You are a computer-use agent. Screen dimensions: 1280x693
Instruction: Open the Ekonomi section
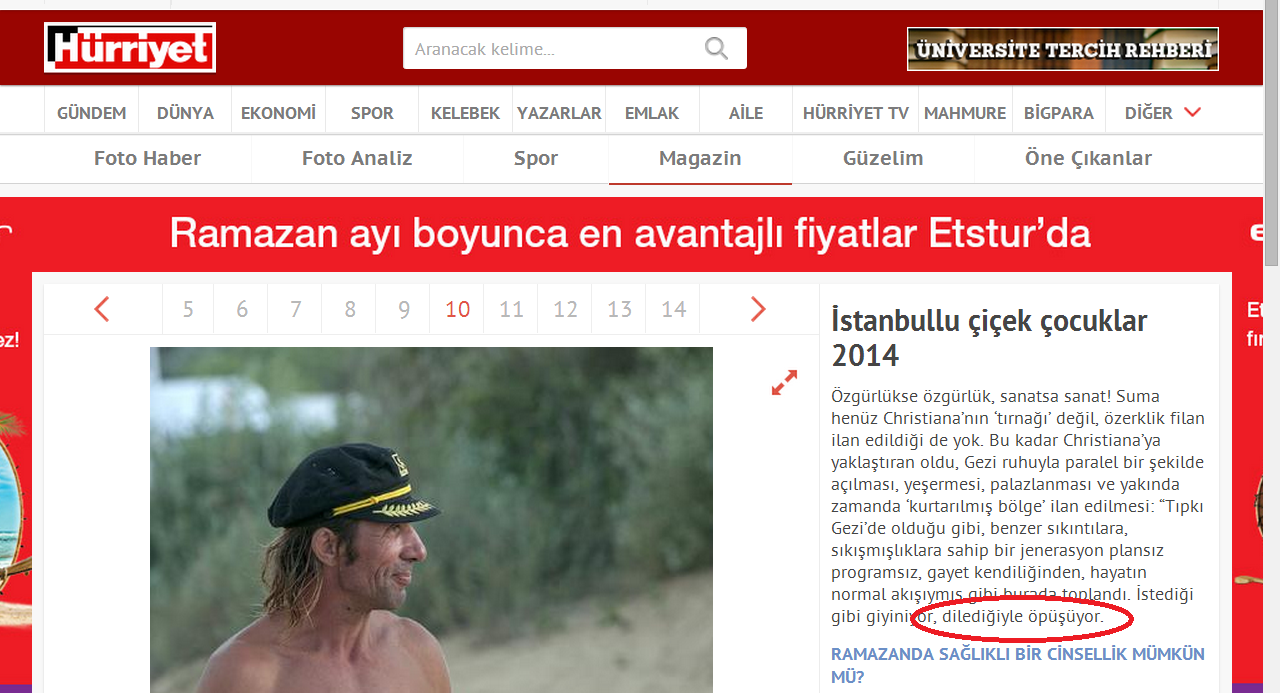(278, 113)
